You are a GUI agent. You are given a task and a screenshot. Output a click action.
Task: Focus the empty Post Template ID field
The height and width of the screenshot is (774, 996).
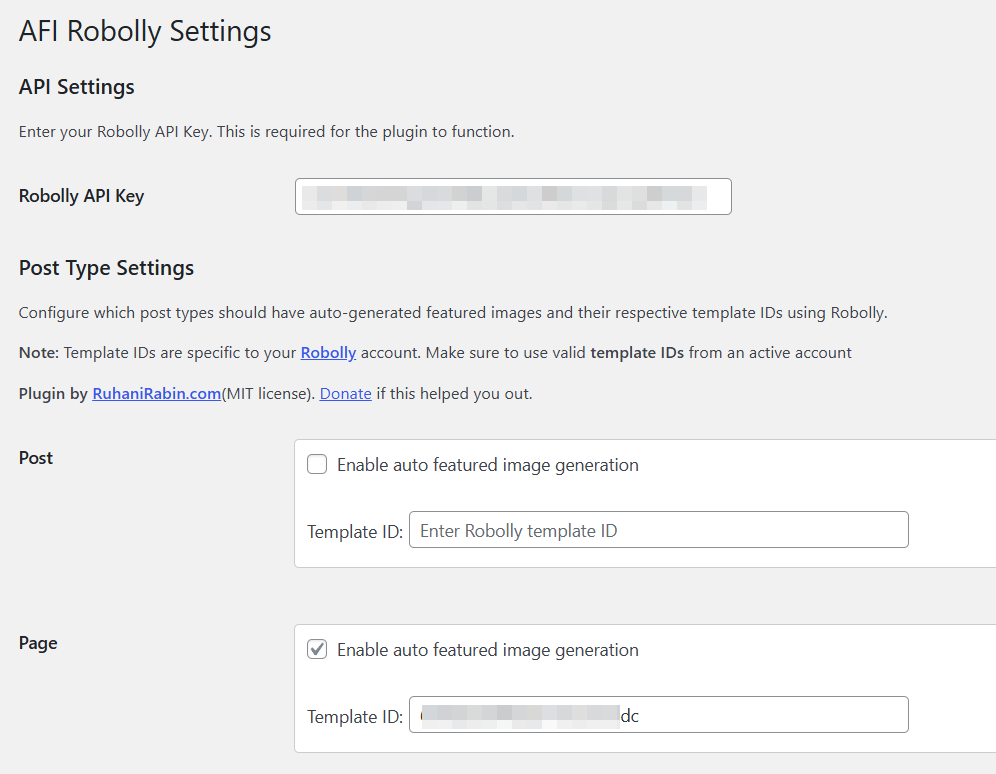[x=658, y=530]
